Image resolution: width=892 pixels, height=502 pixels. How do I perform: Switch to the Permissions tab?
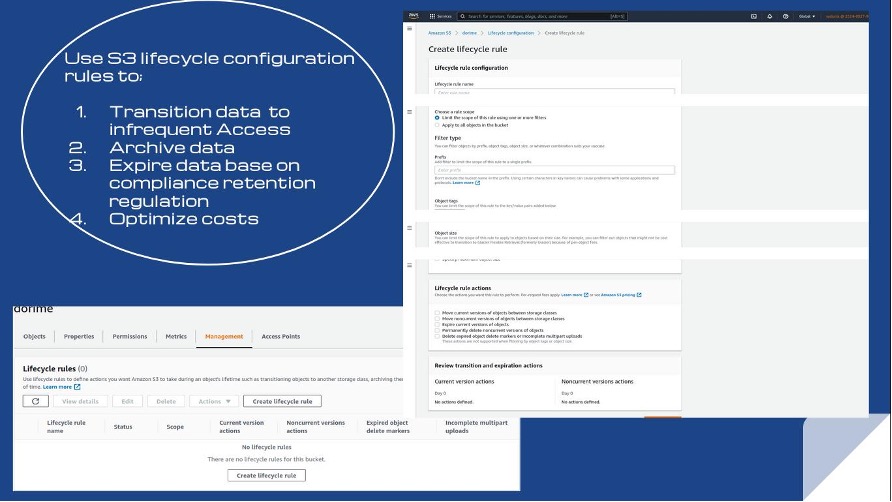click(x=130, y=337)
